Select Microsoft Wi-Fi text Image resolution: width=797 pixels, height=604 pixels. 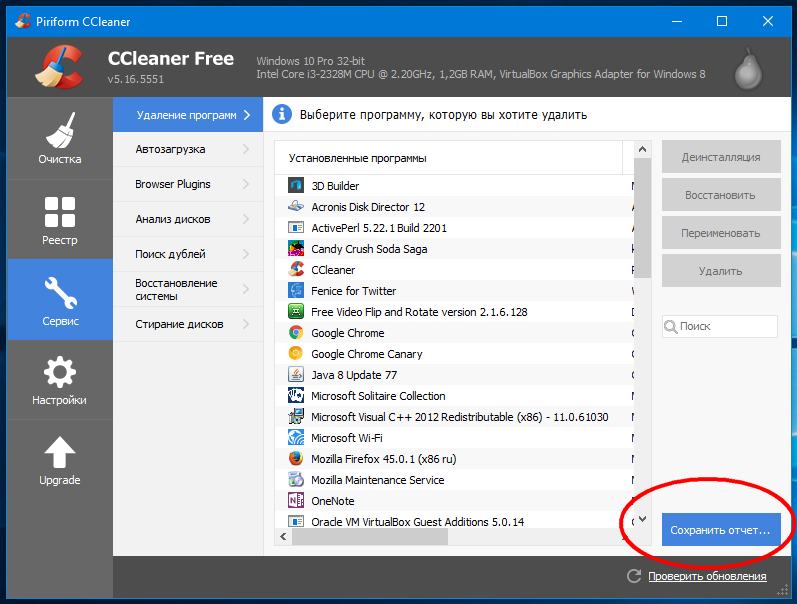(x=347, y=438)
